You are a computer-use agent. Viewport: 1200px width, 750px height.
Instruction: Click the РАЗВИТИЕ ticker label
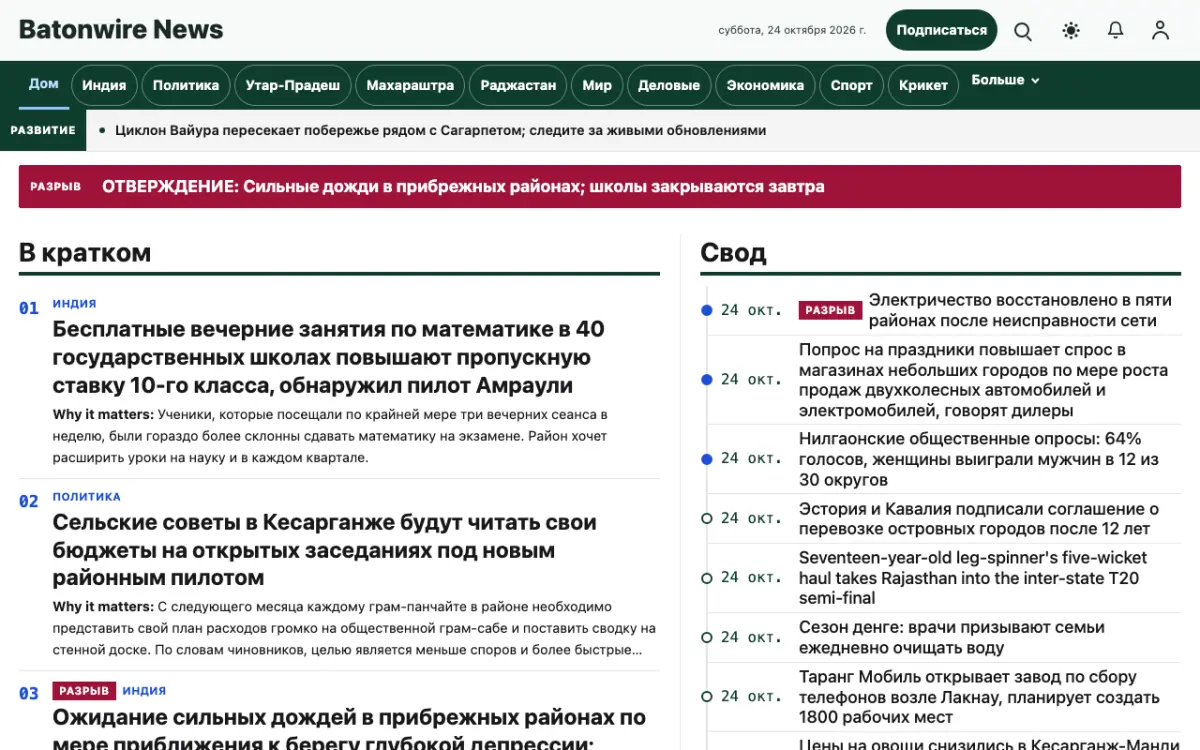point(43,130)
